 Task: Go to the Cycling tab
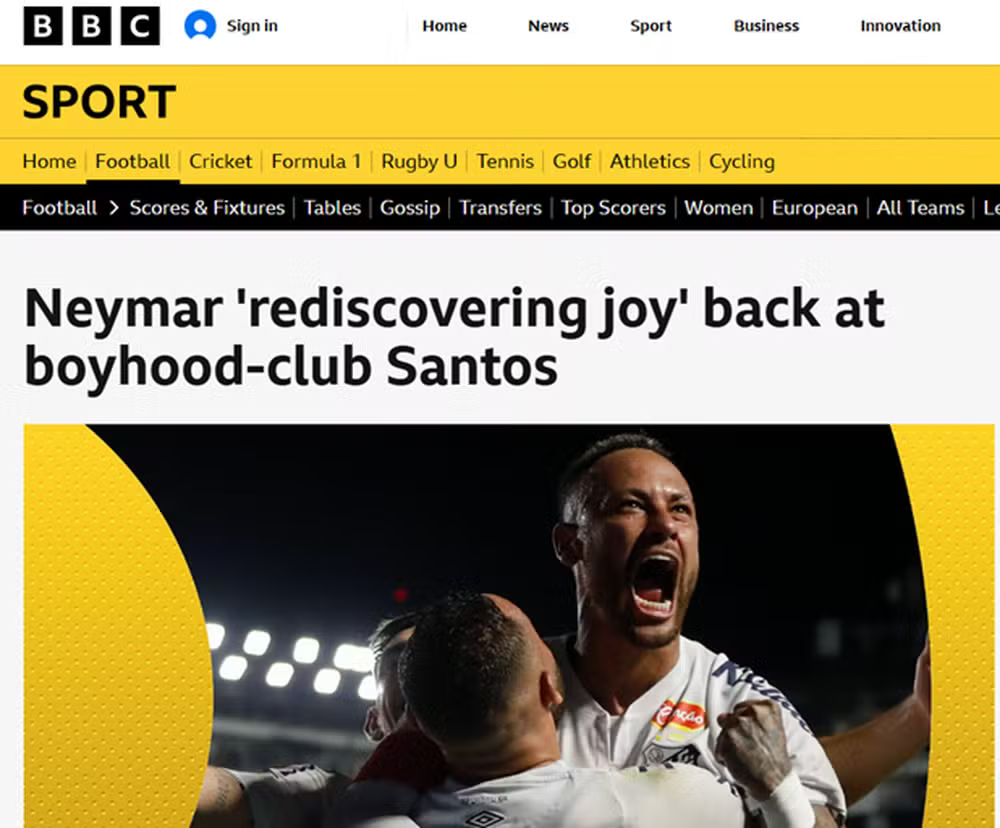(742, 161)
